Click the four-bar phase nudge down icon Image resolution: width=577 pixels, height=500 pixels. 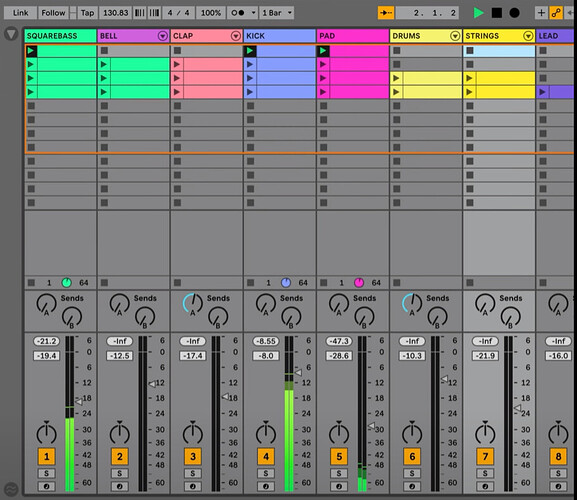click(x=139, y=13)
